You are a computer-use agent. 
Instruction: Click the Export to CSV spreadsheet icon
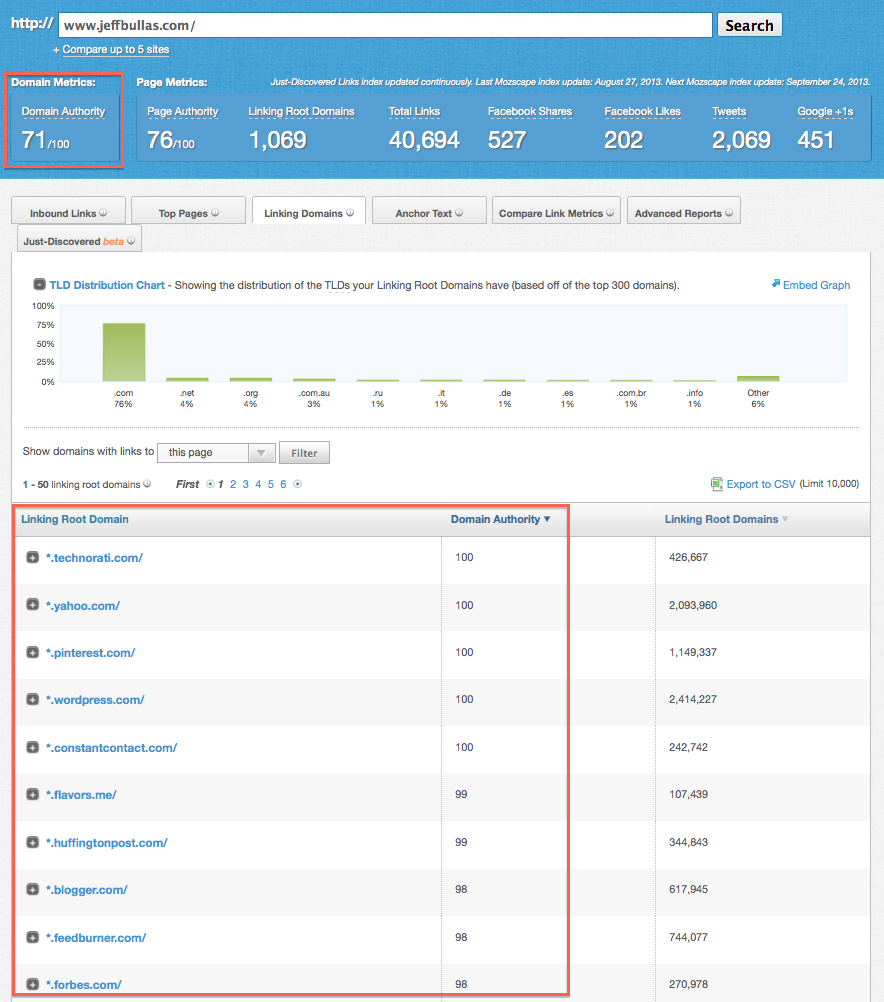[717, 484]
